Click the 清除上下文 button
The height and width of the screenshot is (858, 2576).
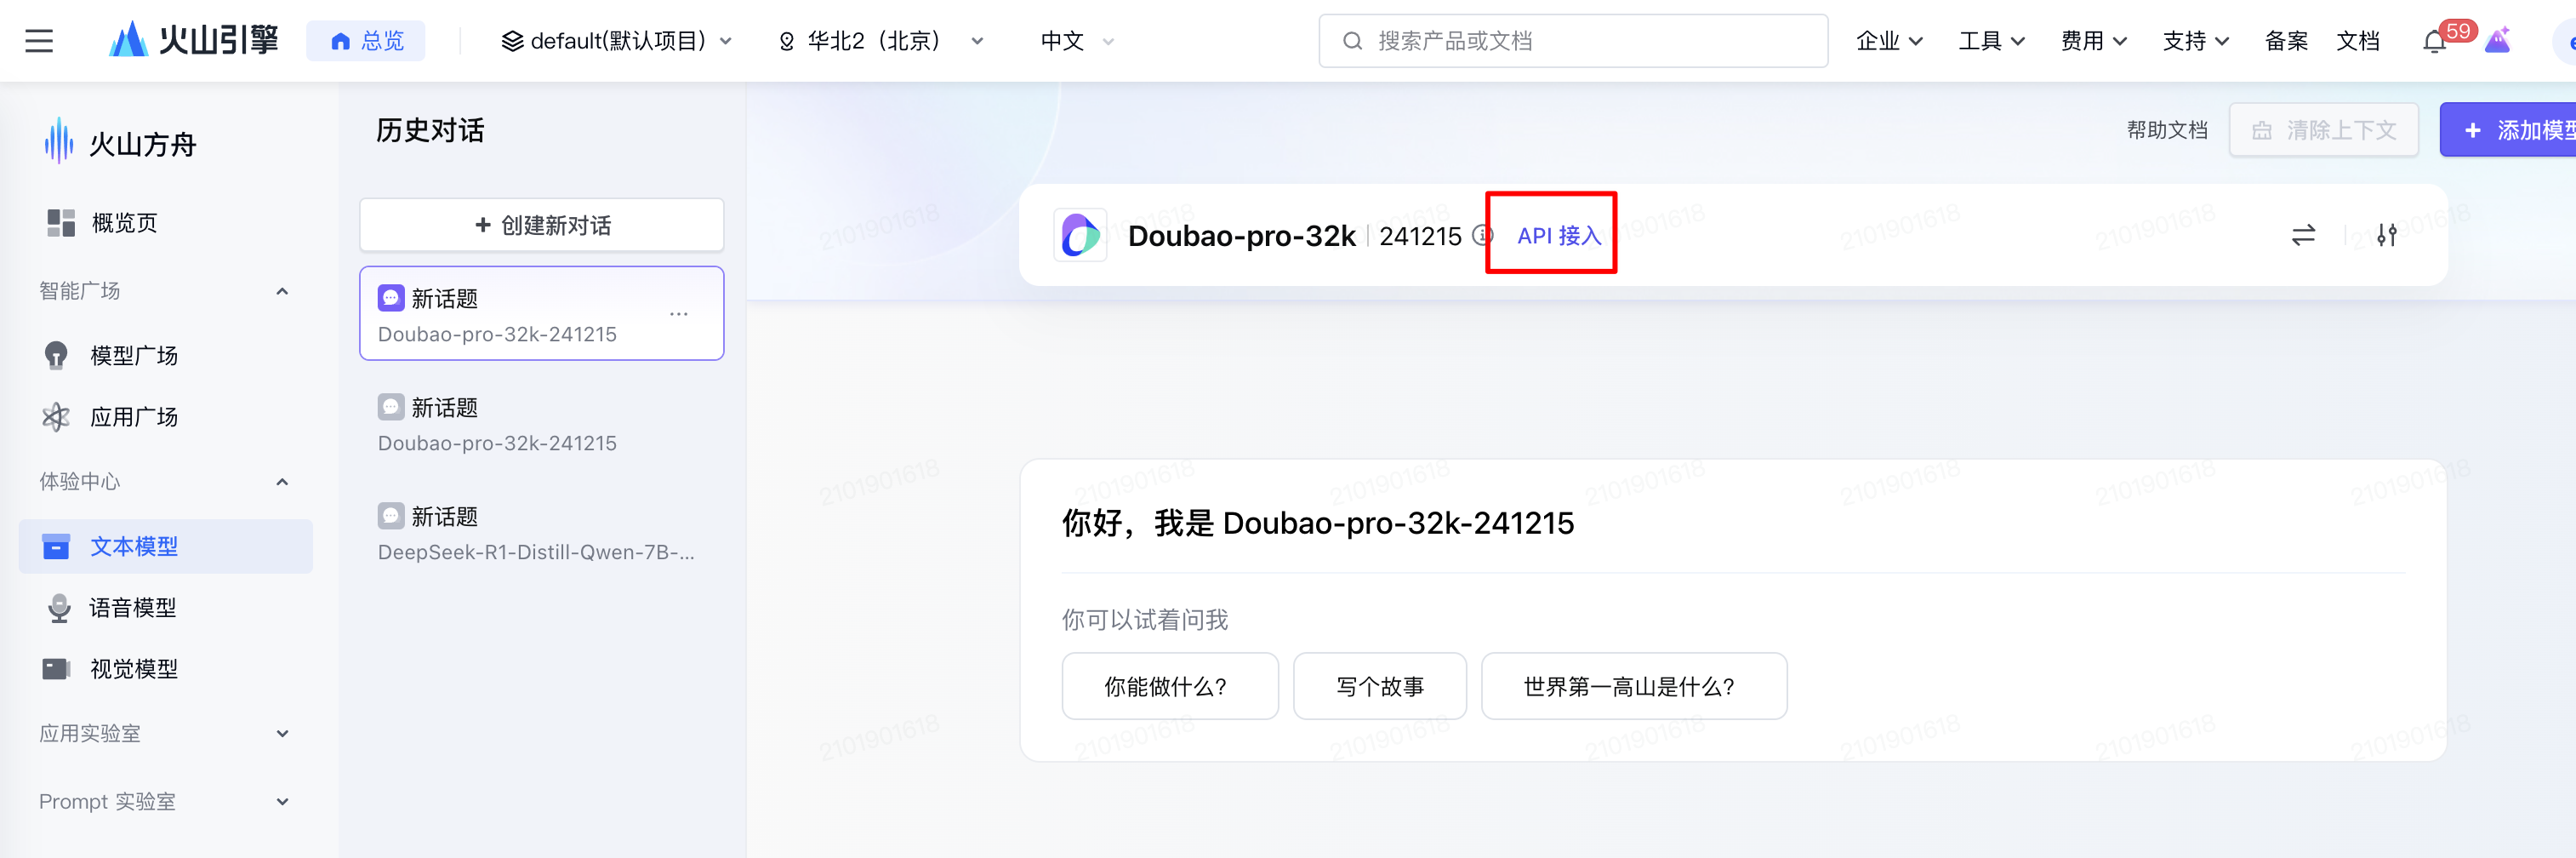pyautogui.click(x=2324, y=130)
